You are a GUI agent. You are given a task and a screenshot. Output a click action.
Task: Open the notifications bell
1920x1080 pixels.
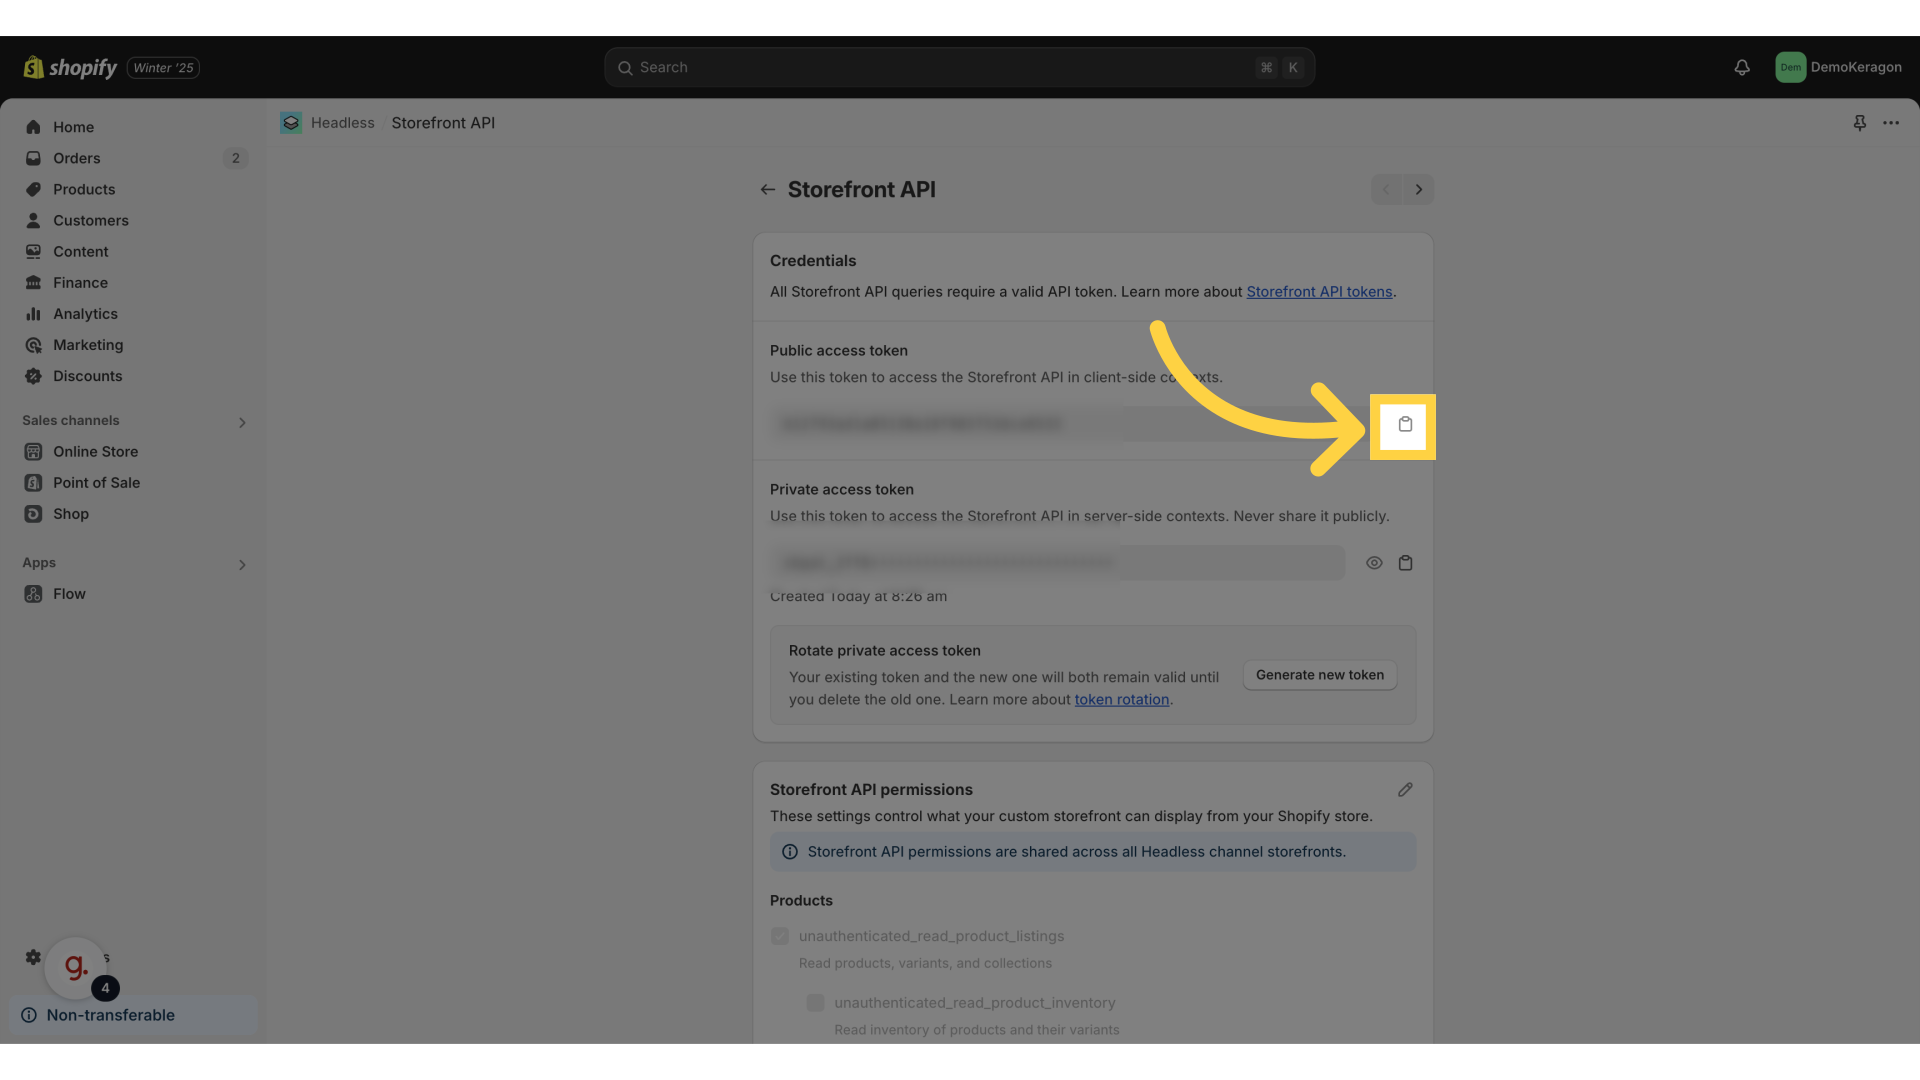click(x=1742, y=67)
